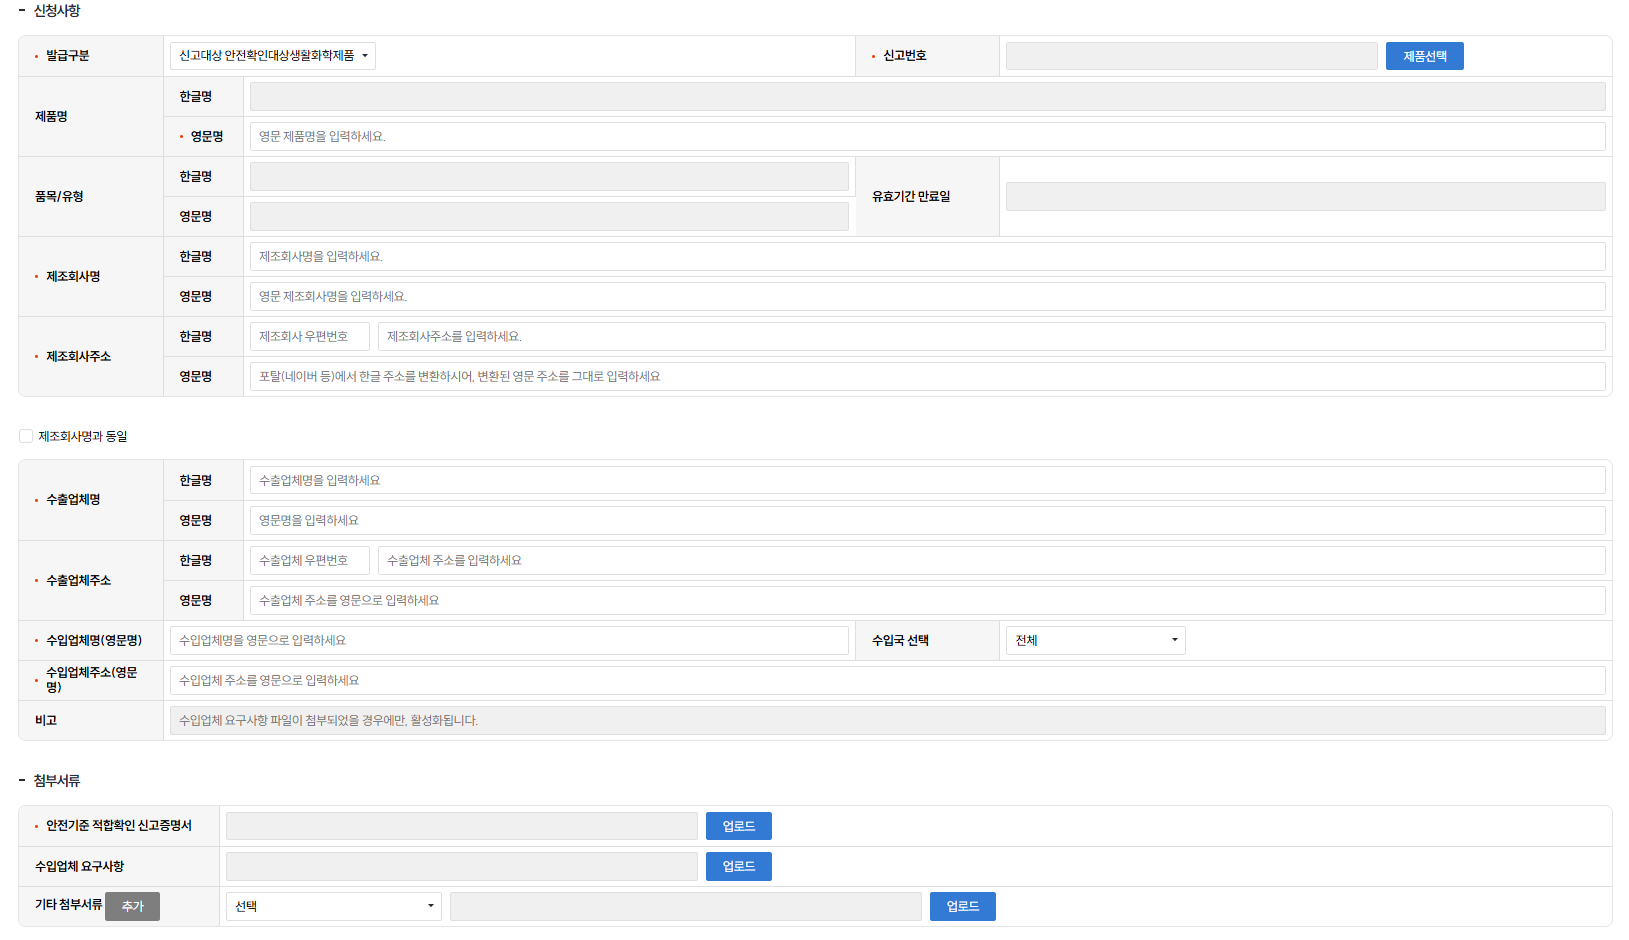Click the 비고 remarks field
Screen dimensions: 1629x940
pos(887,720)
